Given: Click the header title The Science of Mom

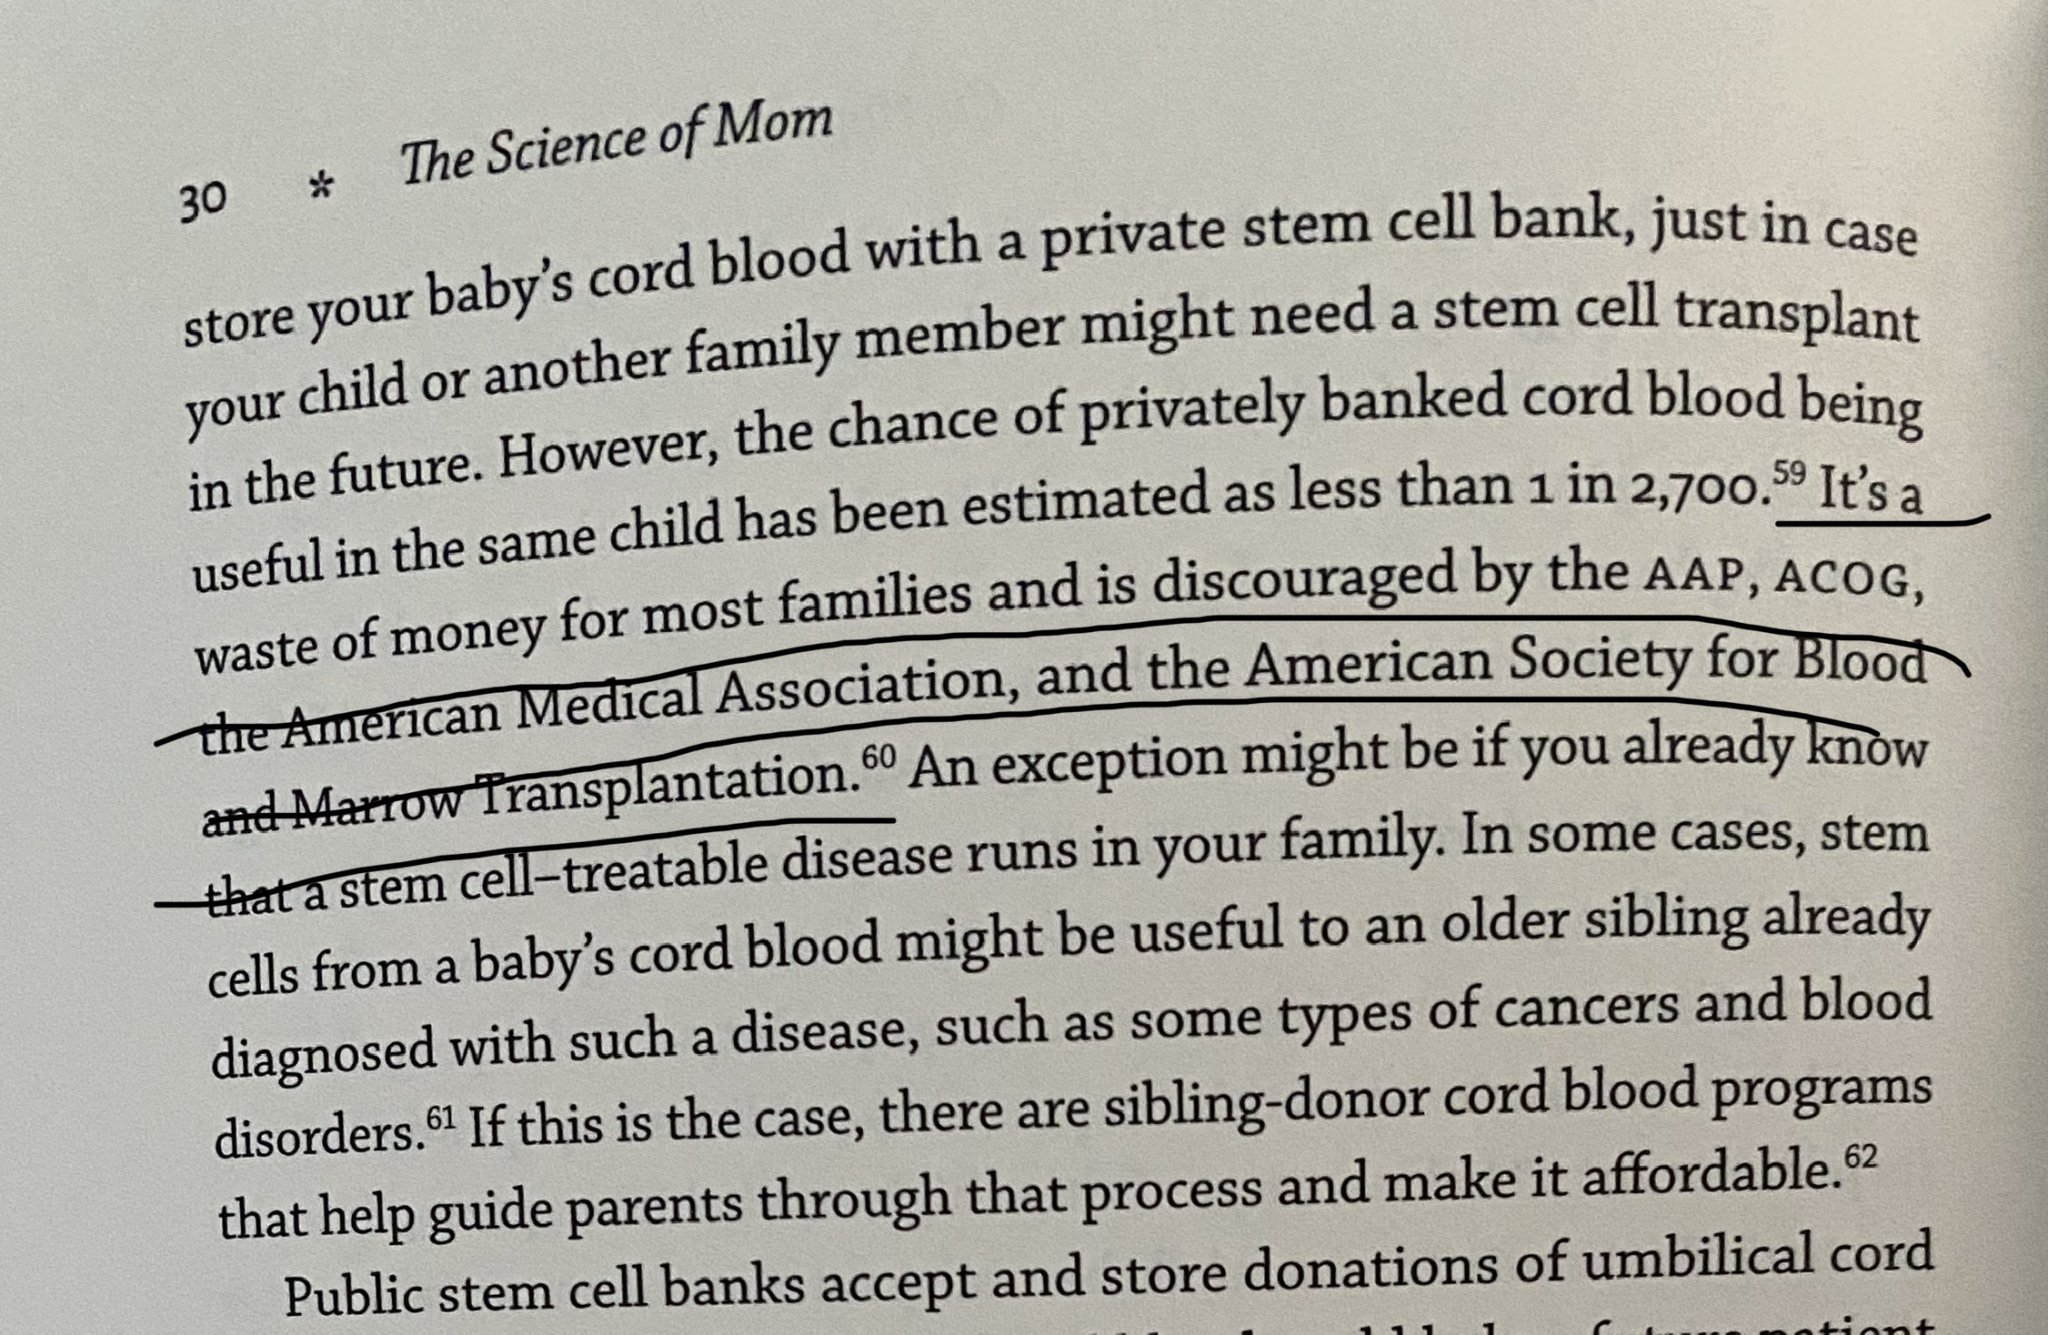Looking at the screenshot, I should pos(616,146).
